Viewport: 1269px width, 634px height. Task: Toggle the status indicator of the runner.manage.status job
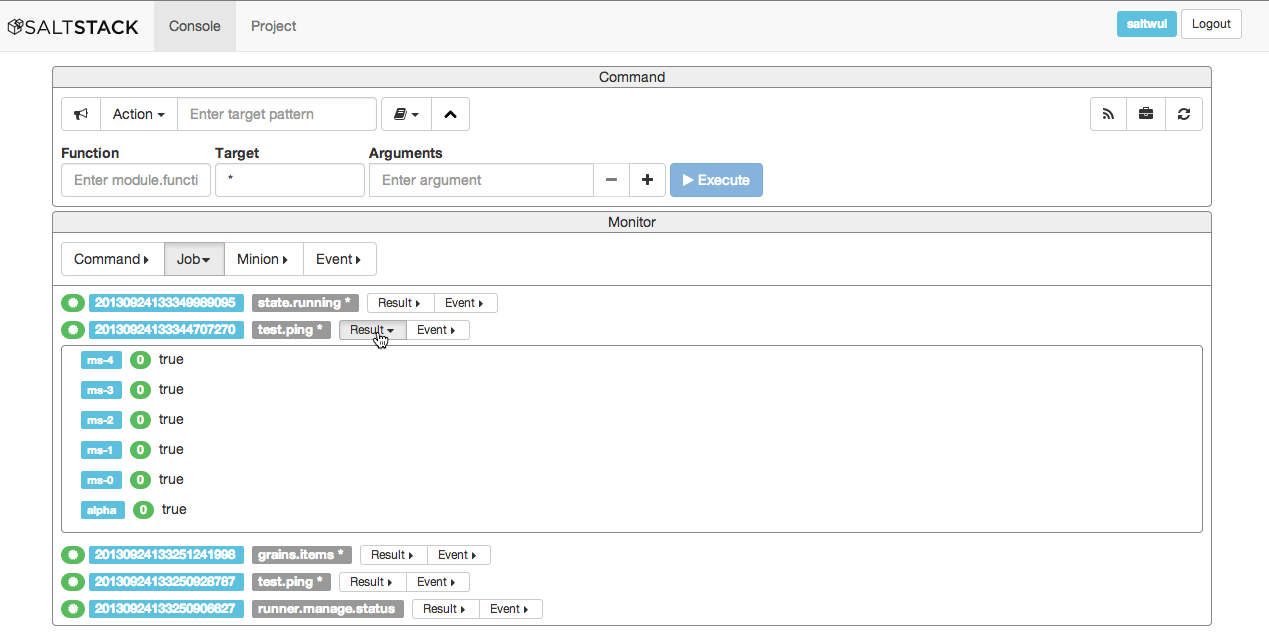73,608
